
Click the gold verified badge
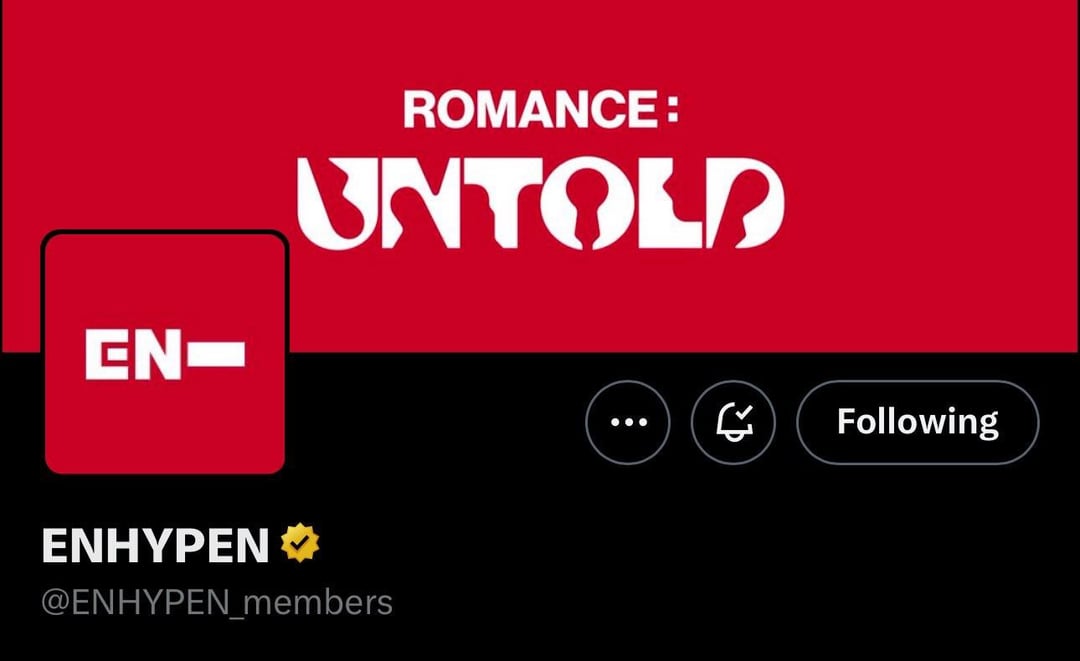tap(300, 543)
